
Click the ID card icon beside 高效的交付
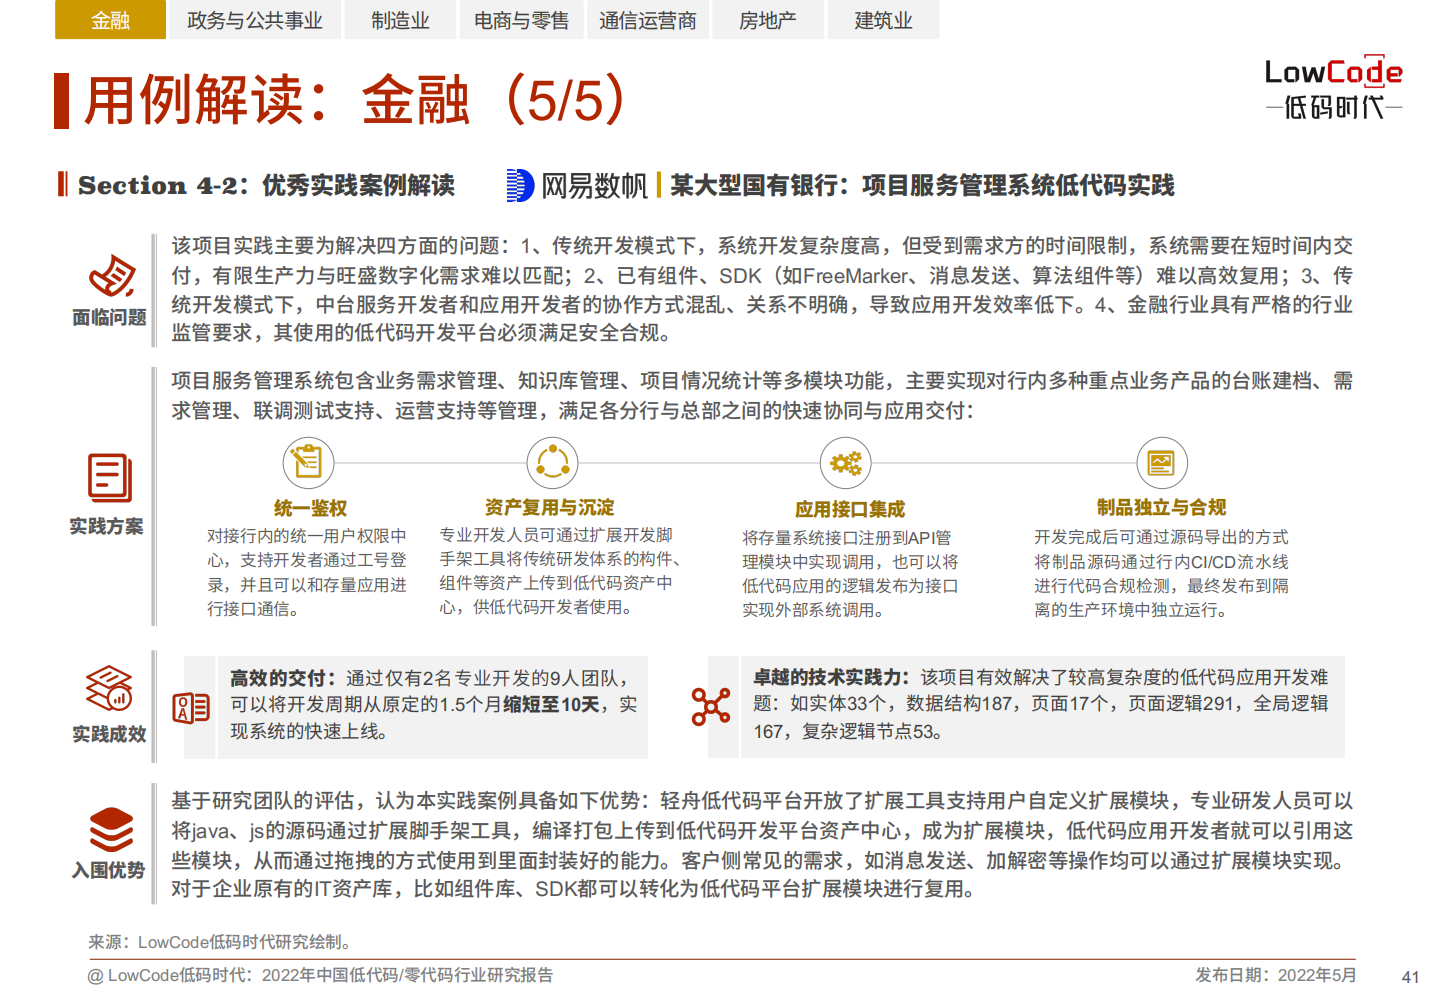tap(191, 708)
